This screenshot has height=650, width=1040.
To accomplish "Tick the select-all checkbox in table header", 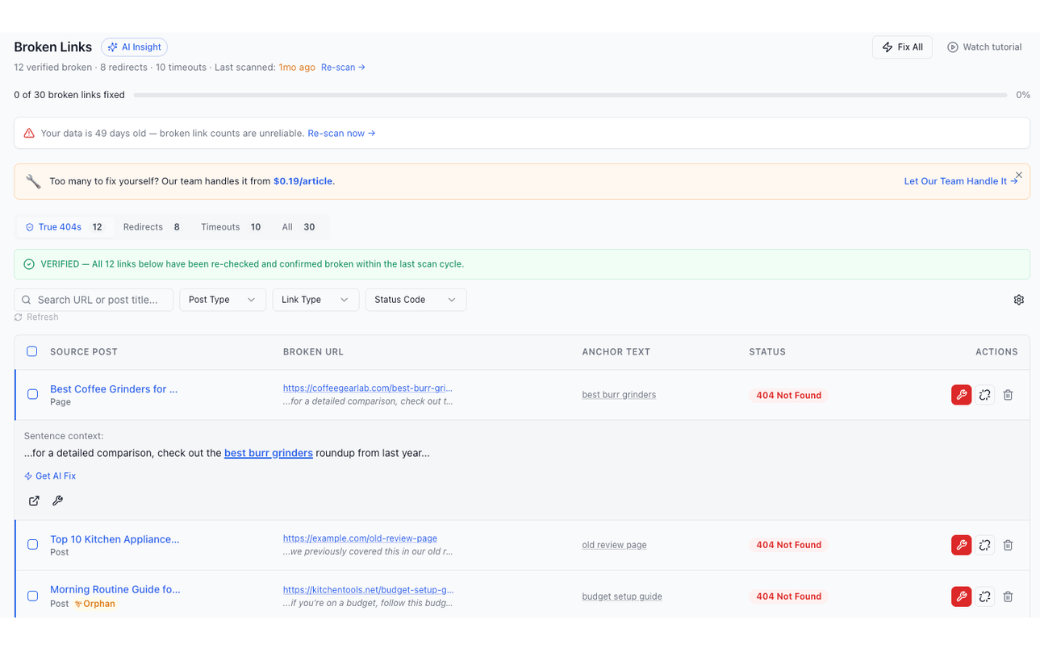I will [x=32, y=352].
